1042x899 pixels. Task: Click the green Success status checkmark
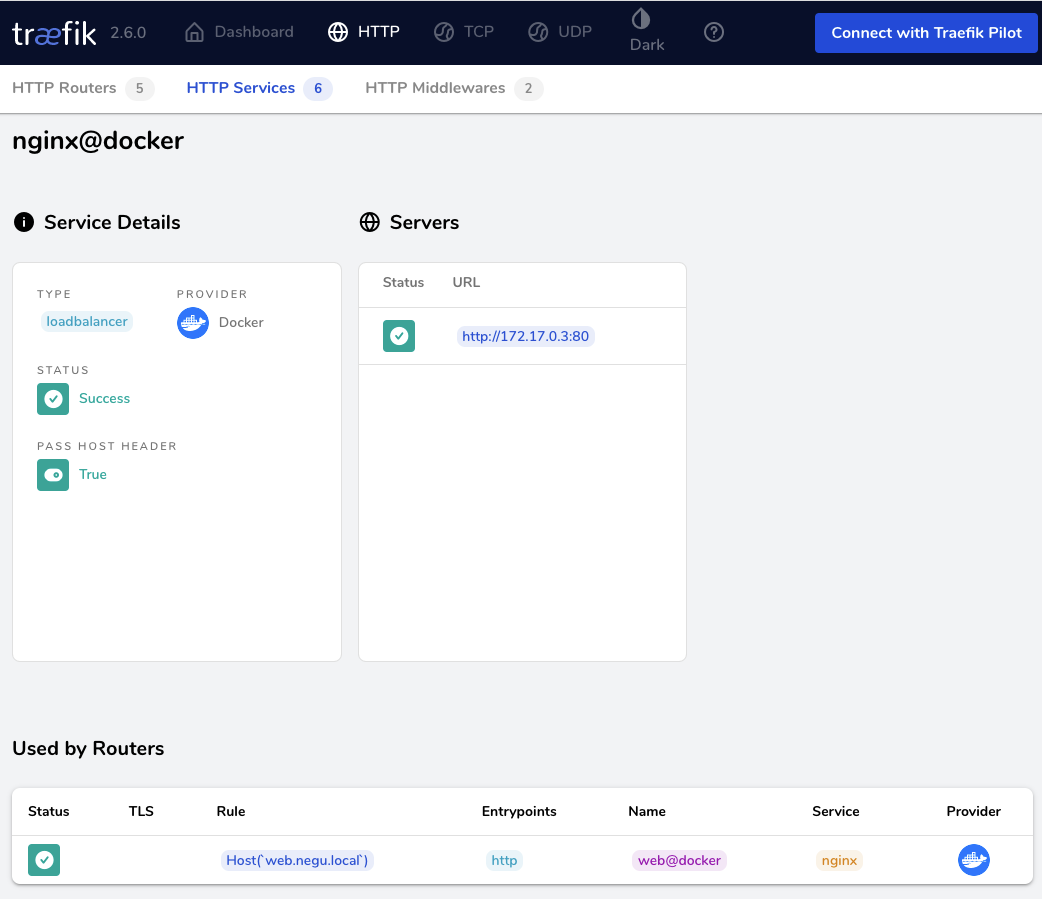point(52,398)
